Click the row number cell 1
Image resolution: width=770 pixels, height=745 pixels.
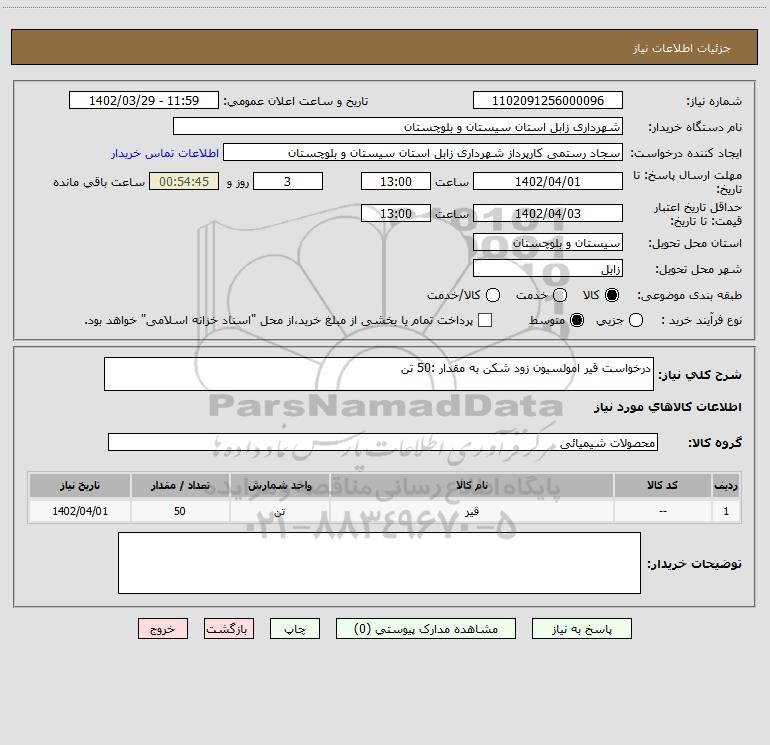(x=726, y=511)
